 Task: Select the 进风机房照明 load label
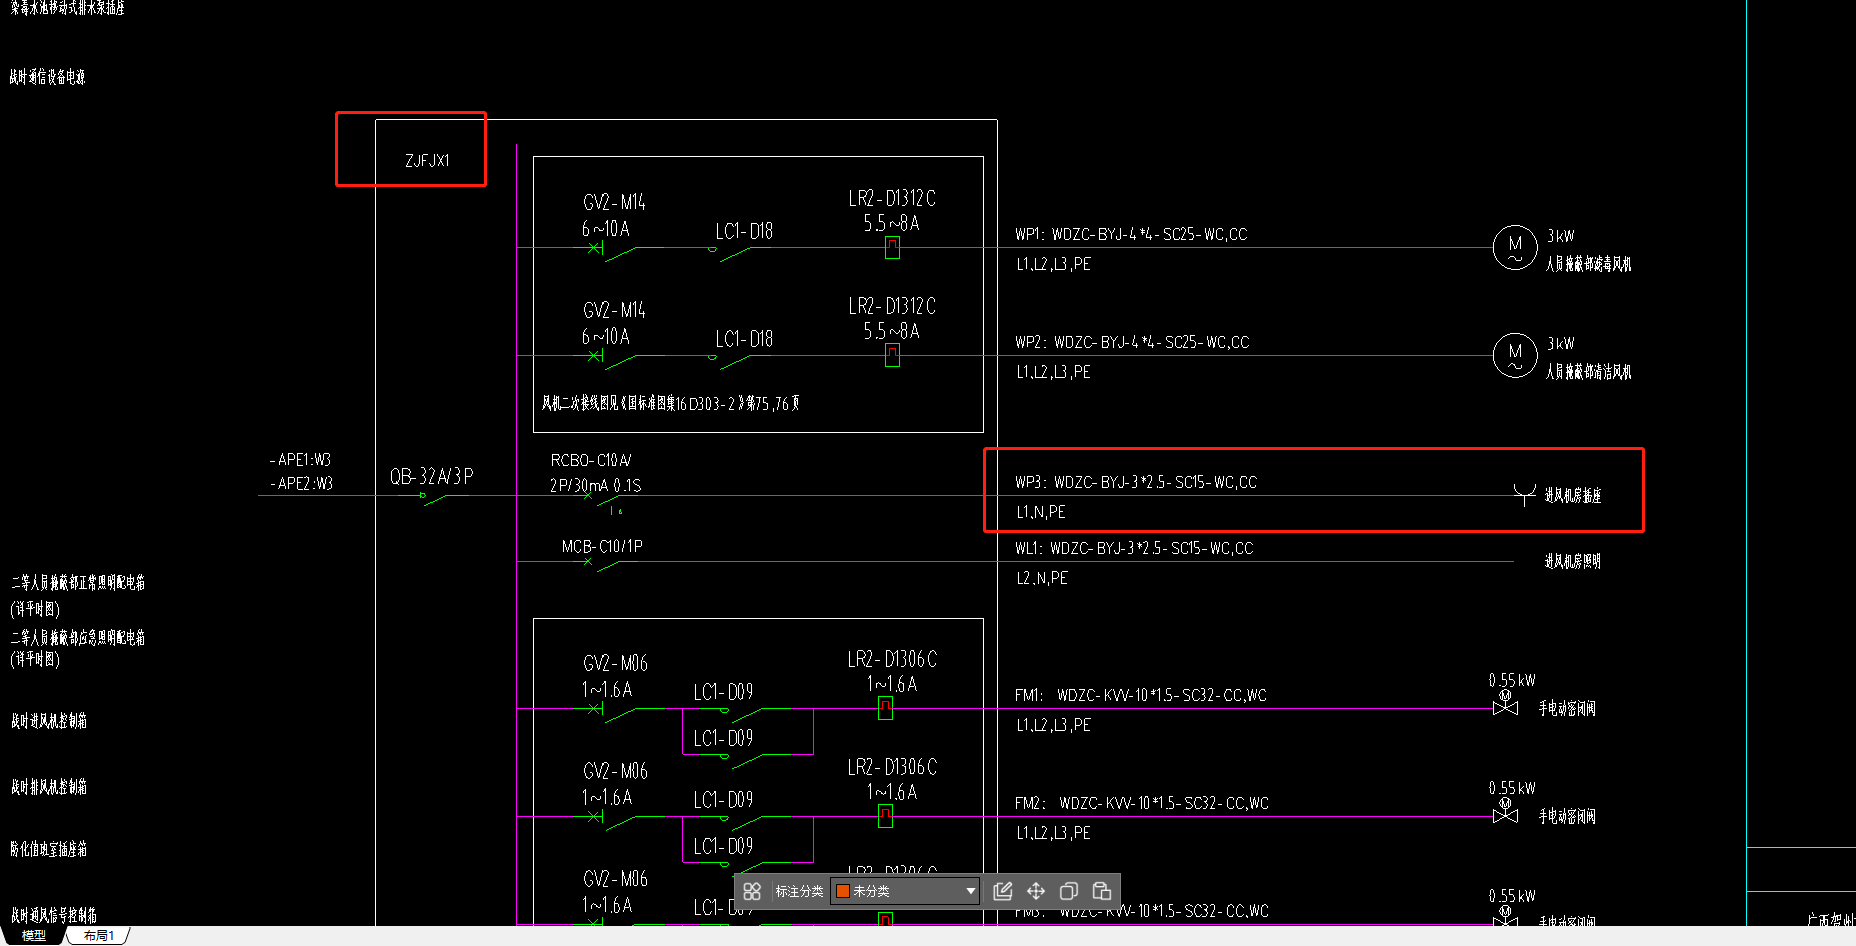pos(1573,562)
